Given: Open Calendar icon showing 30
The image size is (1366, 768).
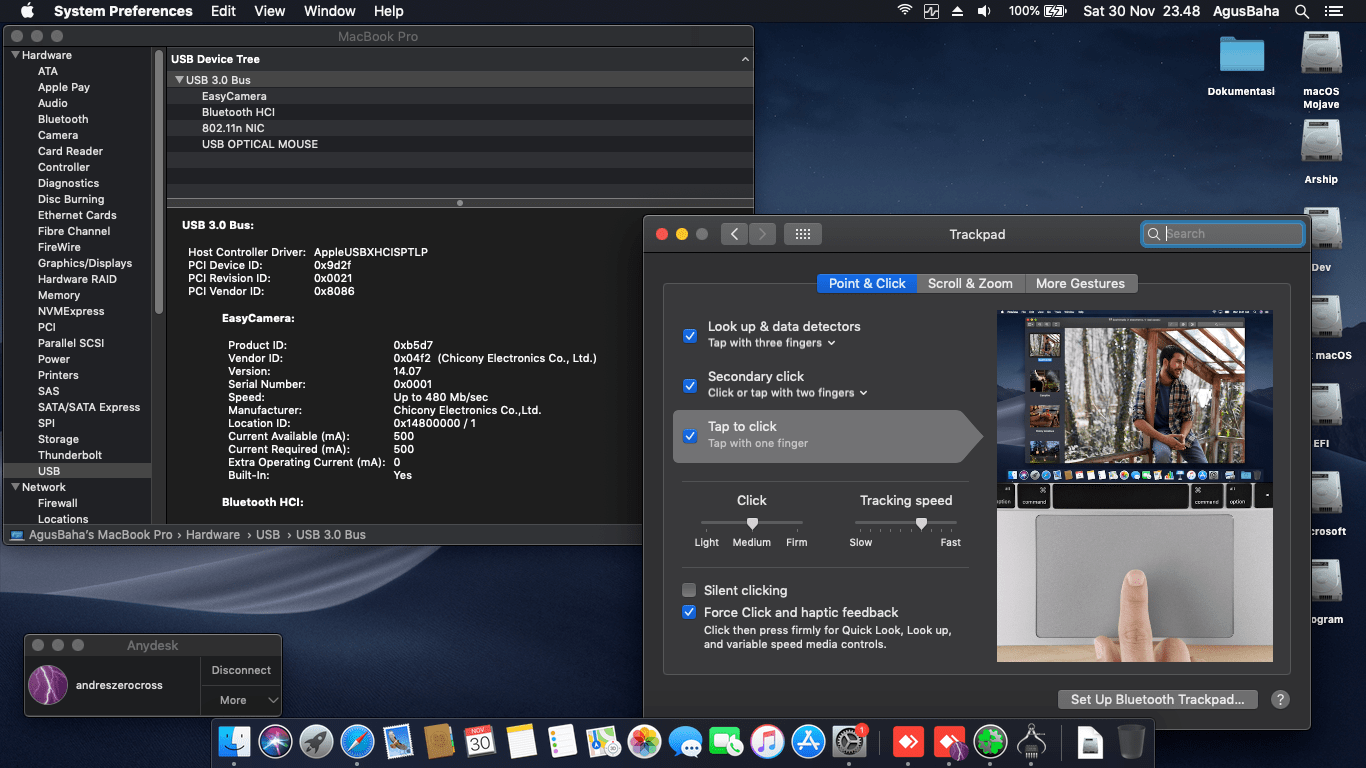Looking at the screenshot, I should coord(480,741).
